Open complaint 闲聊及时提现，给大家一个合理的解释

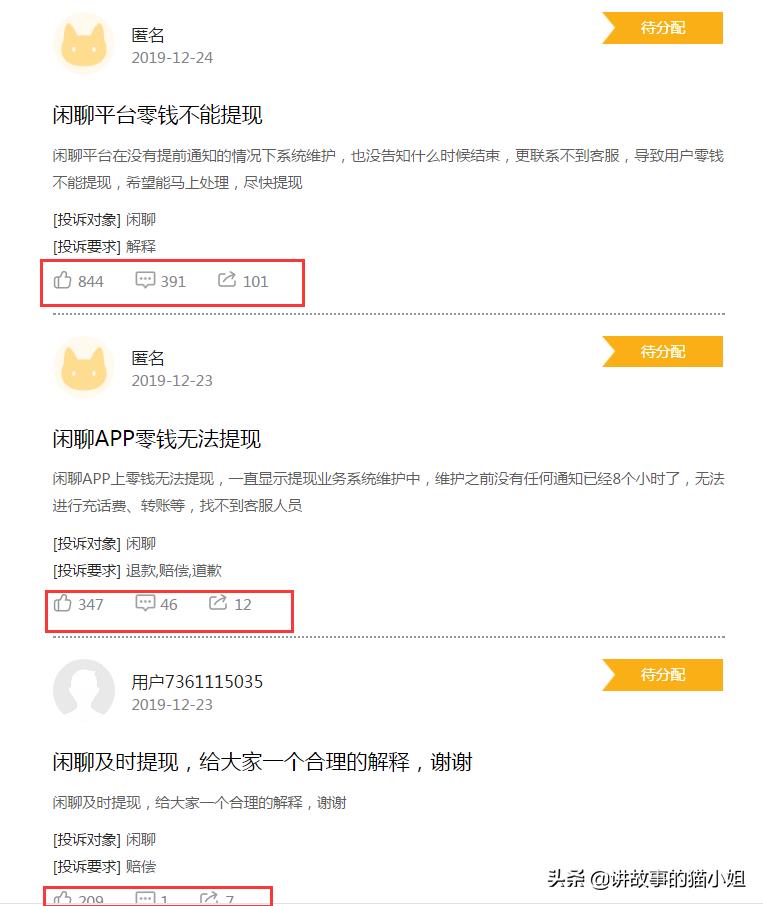tap(262, 762)
